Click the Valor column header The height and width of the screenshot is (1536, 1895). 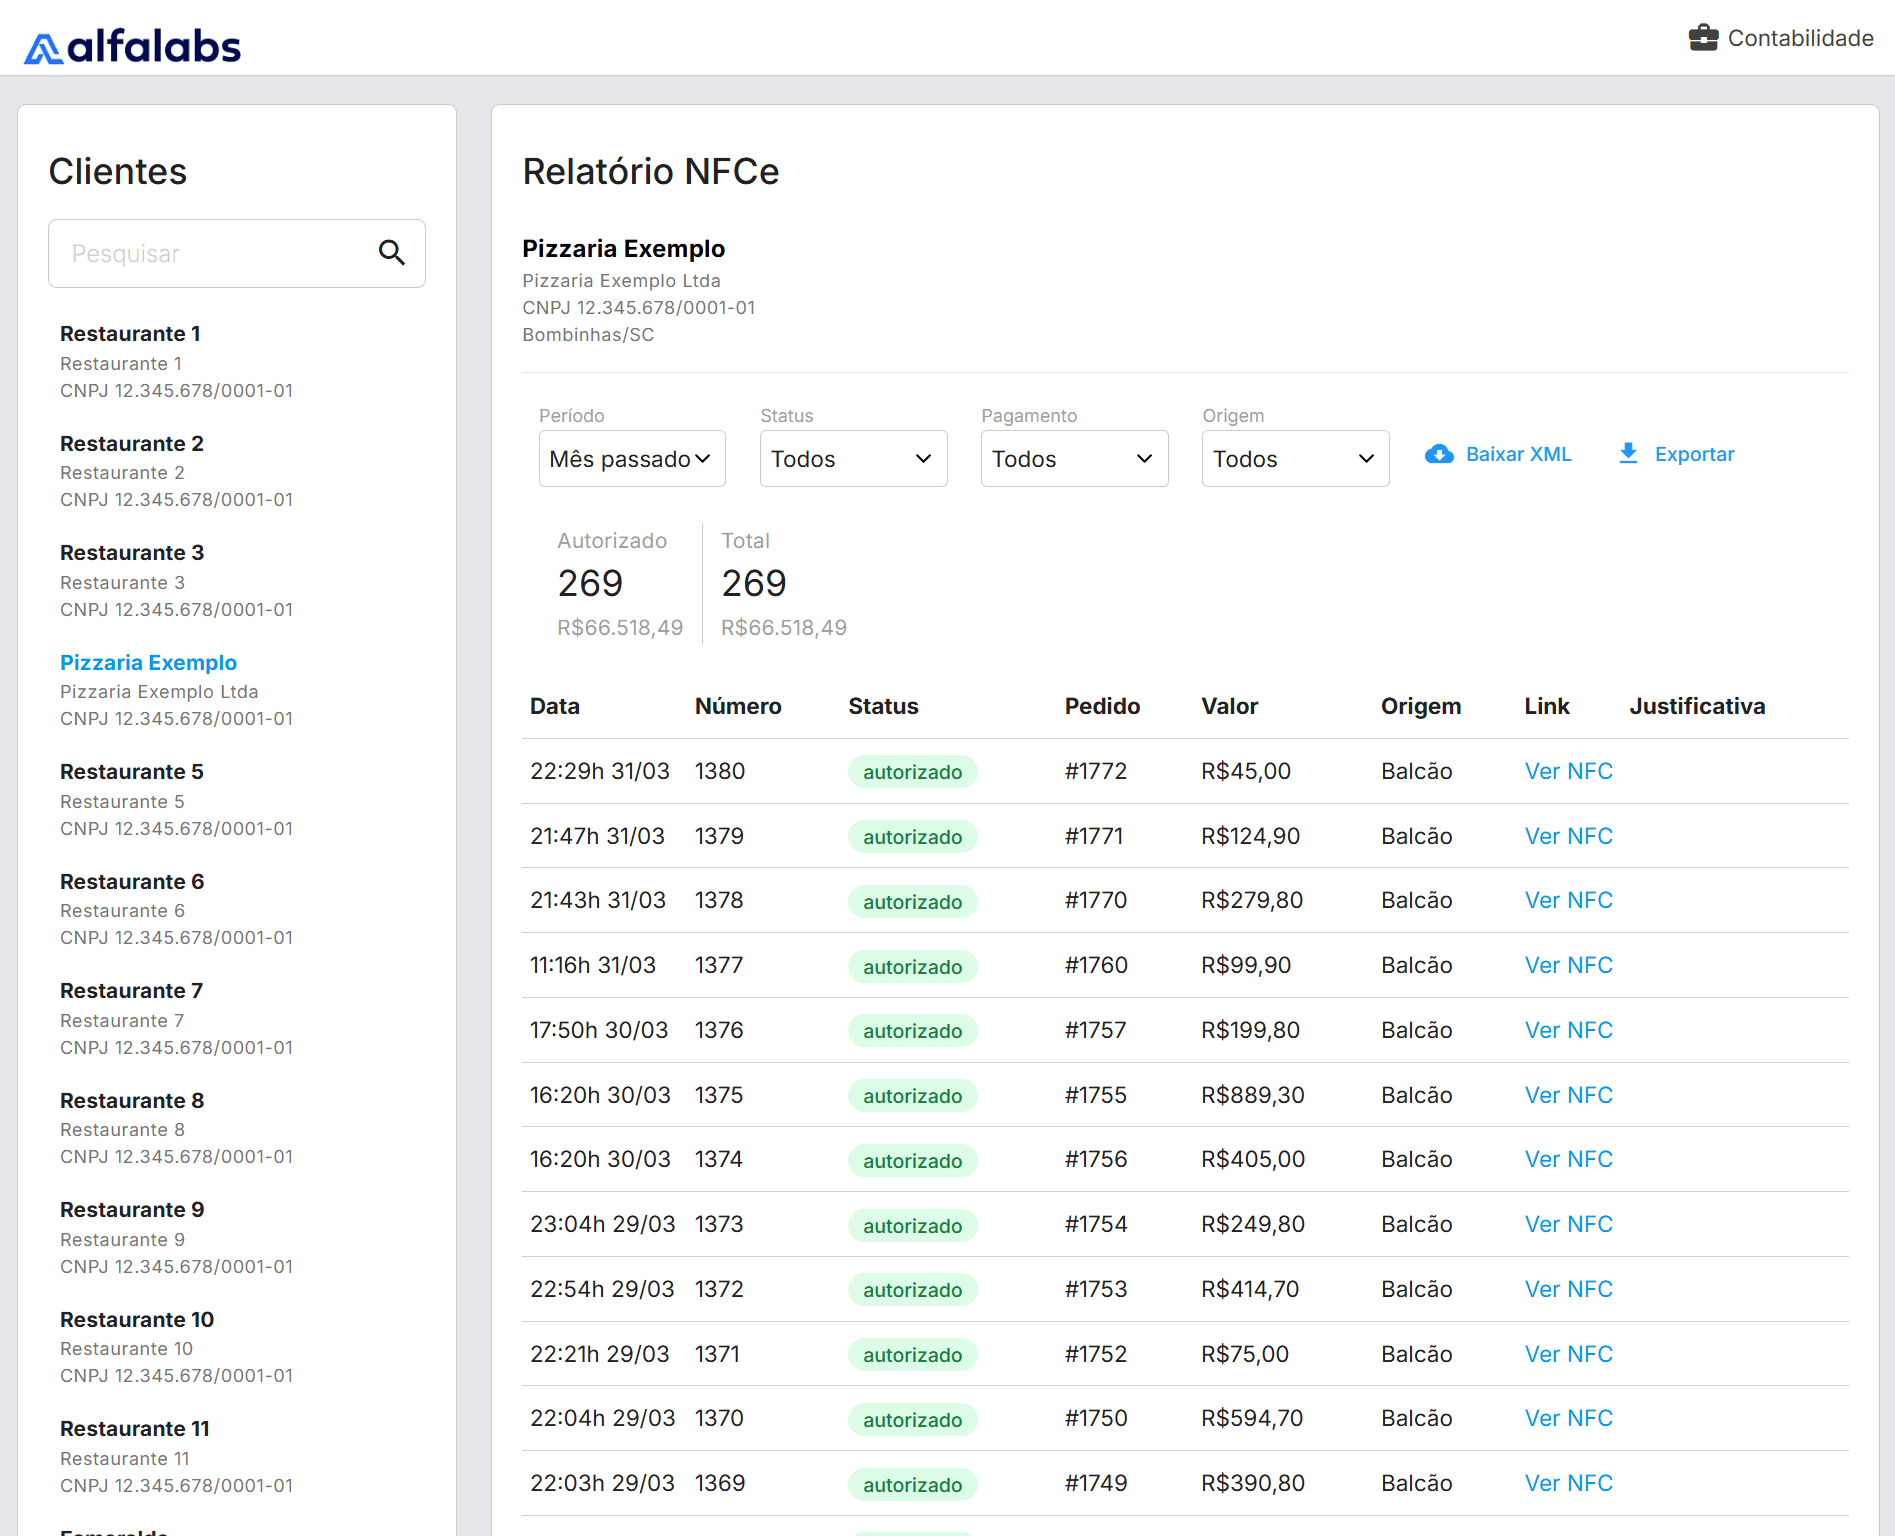[x=1229, y=706]
